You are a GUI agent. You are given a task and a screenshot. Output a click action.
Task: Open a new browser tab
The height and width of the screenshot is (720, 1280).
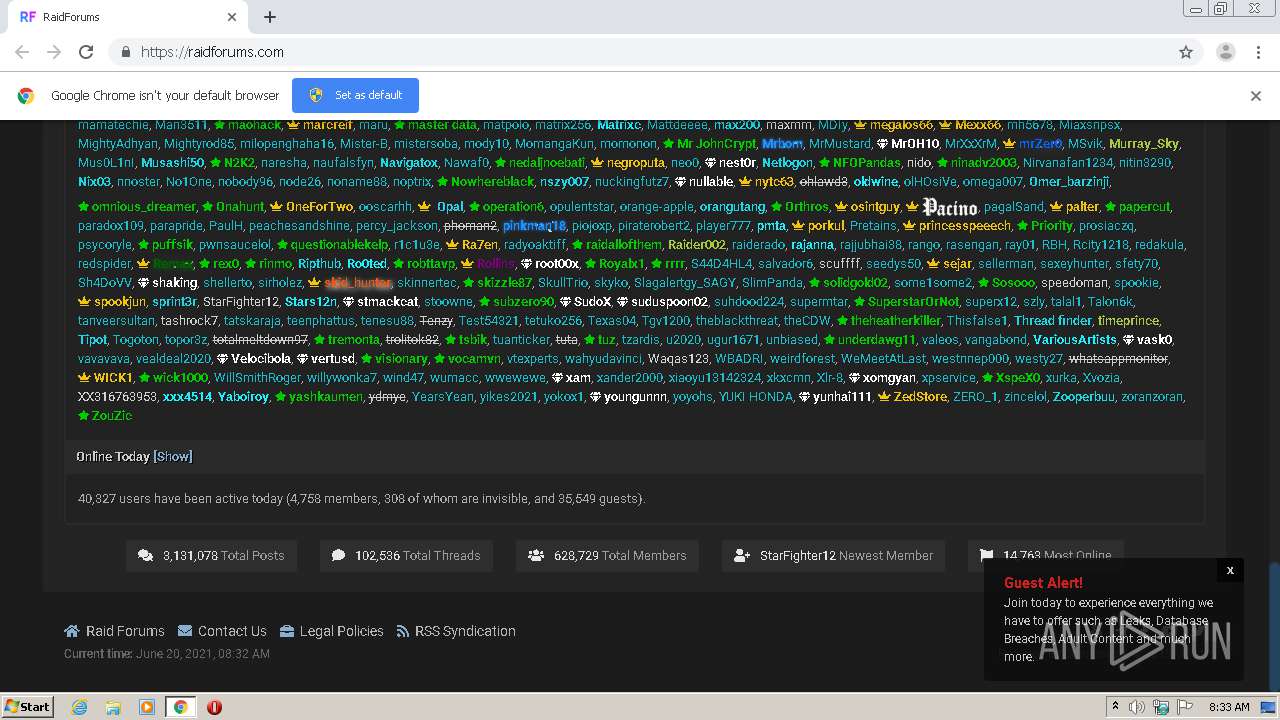point(270,17)
